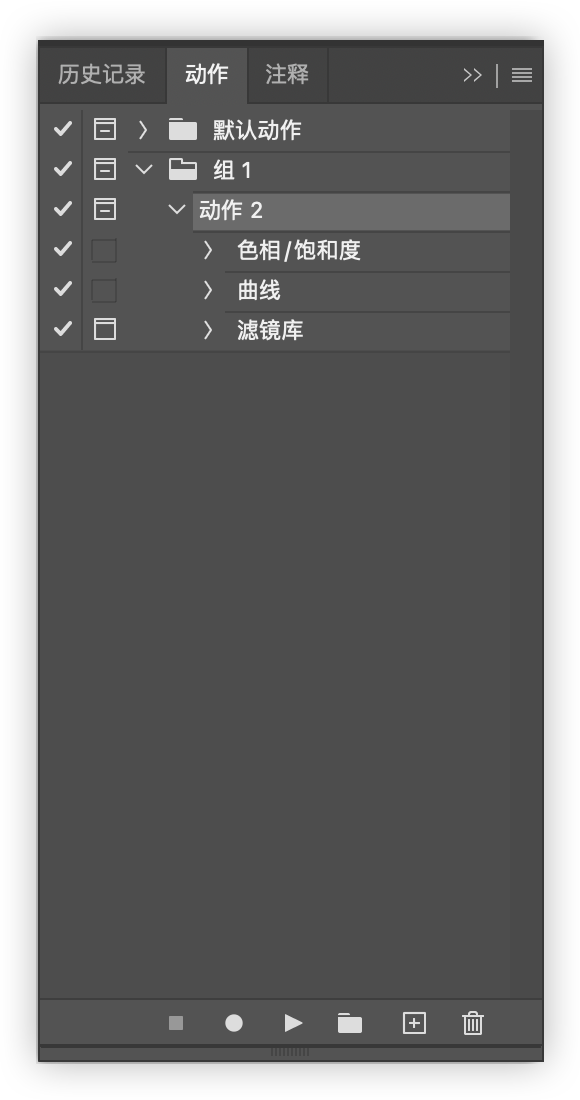Play the selected action
Image resolution: width=580 pixels, height=1100 pixels.
tap(293, 1023)
